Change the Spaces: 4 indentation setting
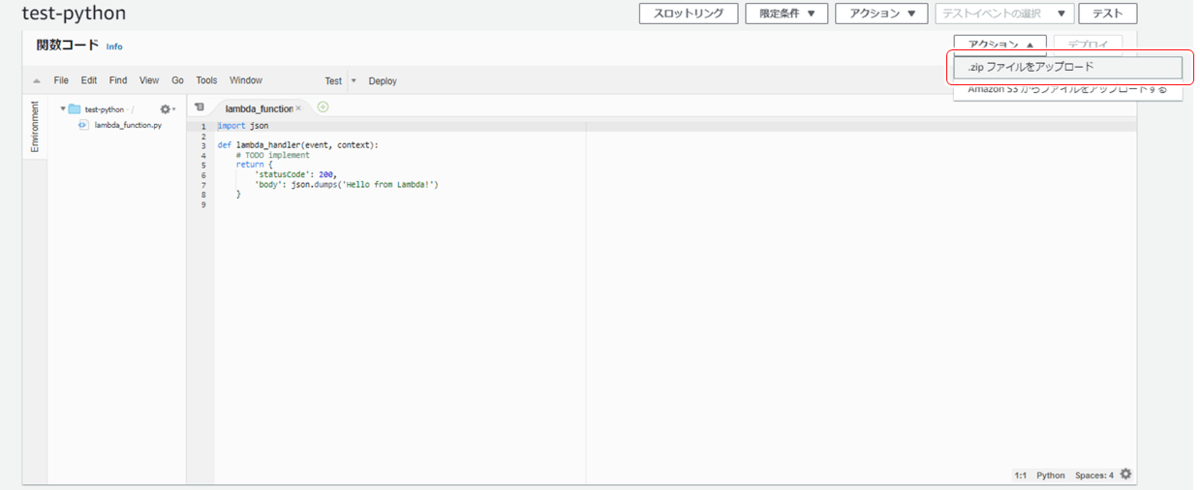 click(1094, 475)
